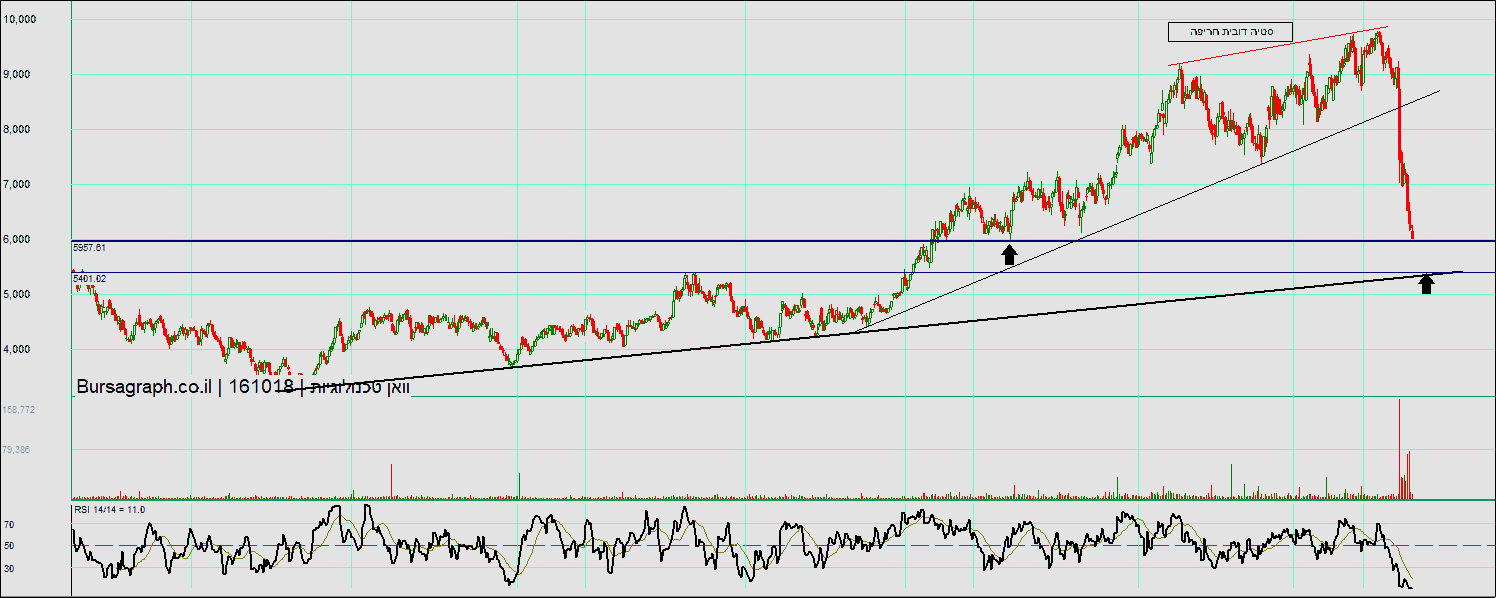Click the 5957.61 price level label
The image size is (1496, 598).
pos(89,246)
